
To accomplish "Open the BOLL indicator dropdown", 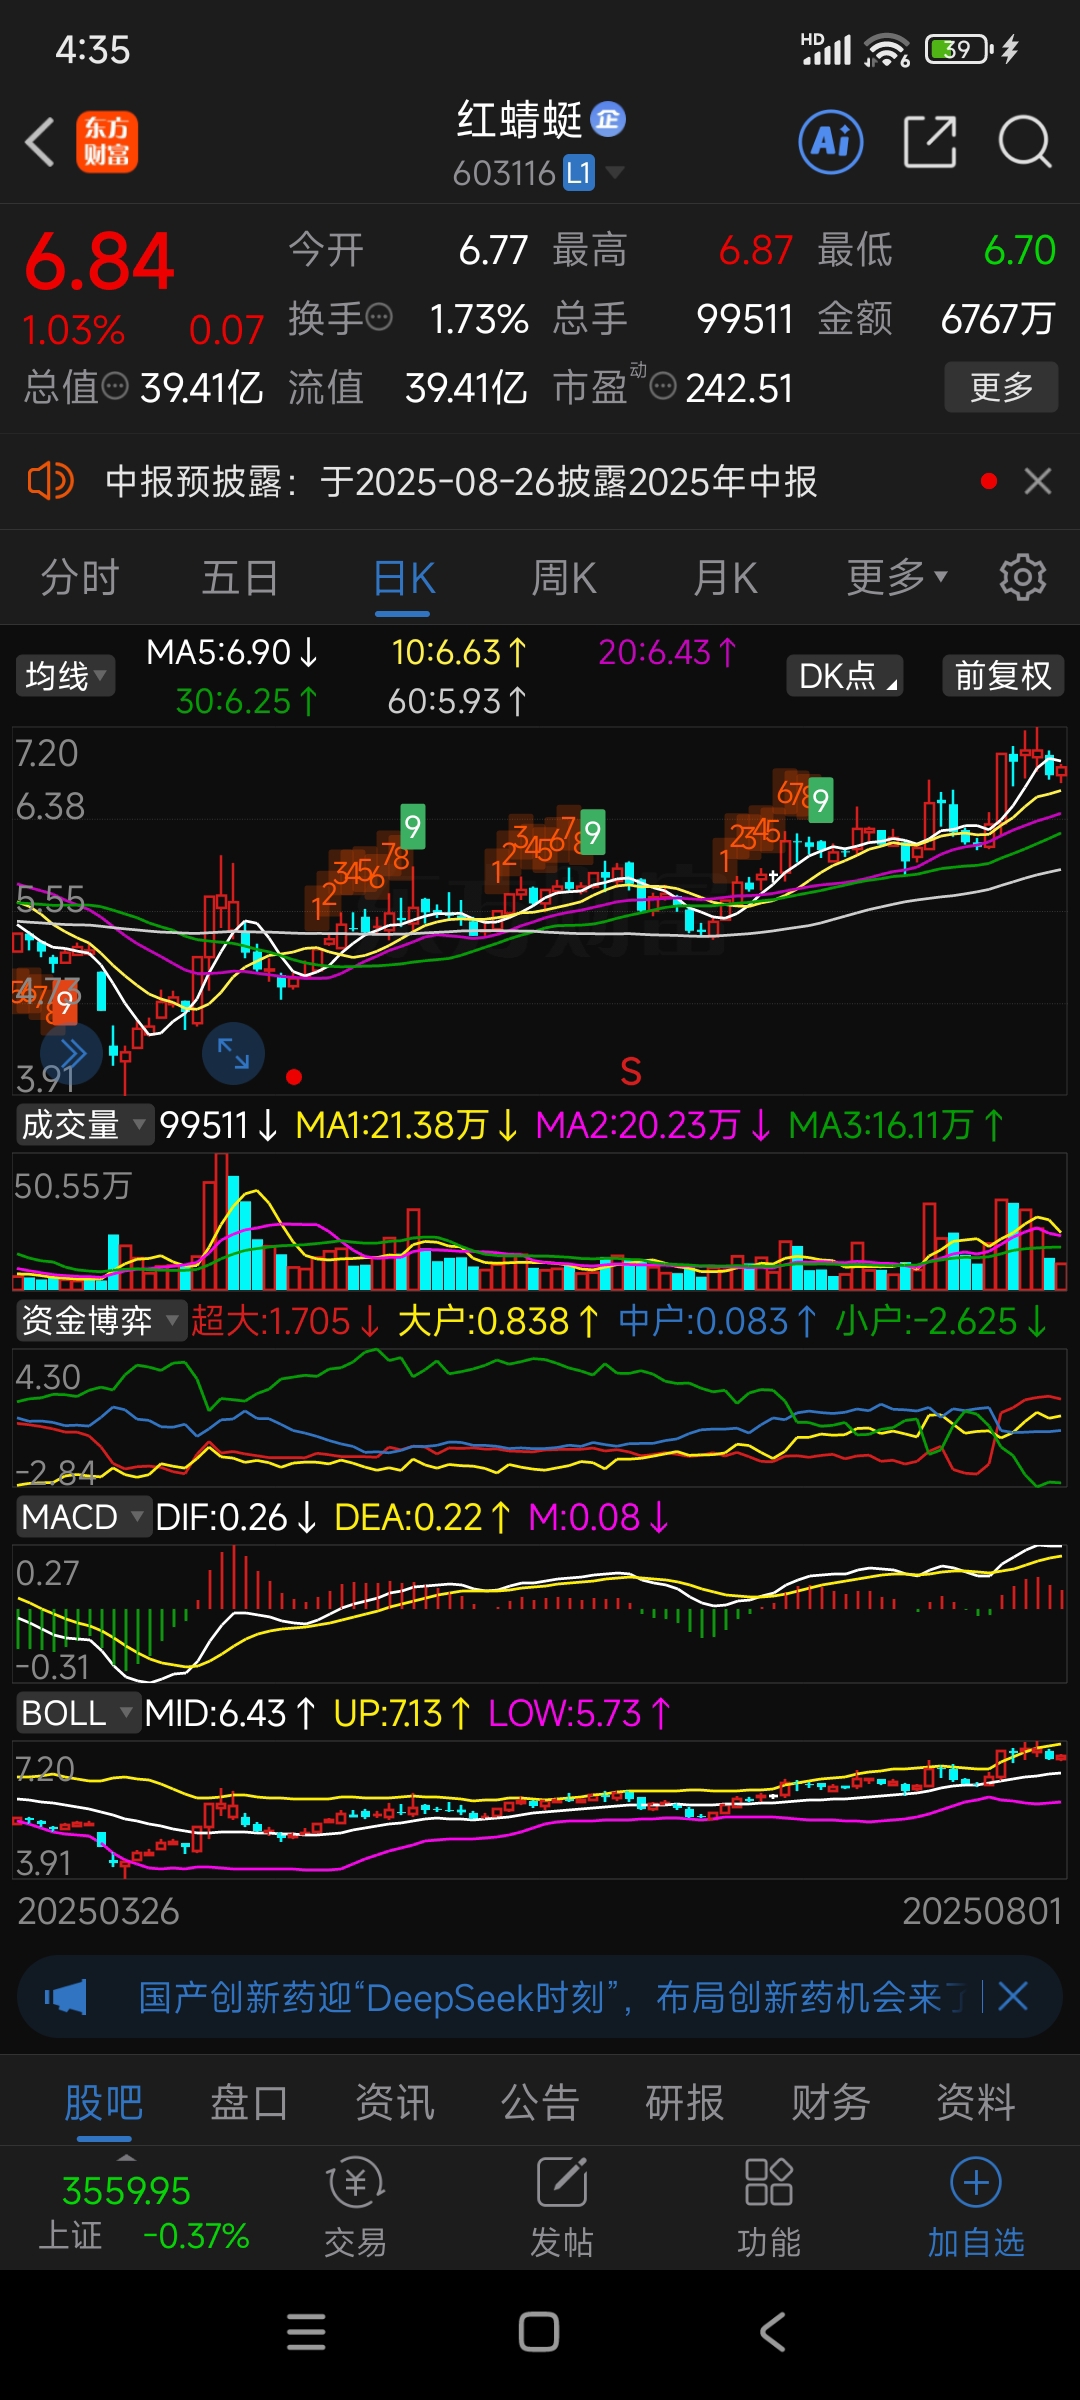I will click(x=77, y=1713).
